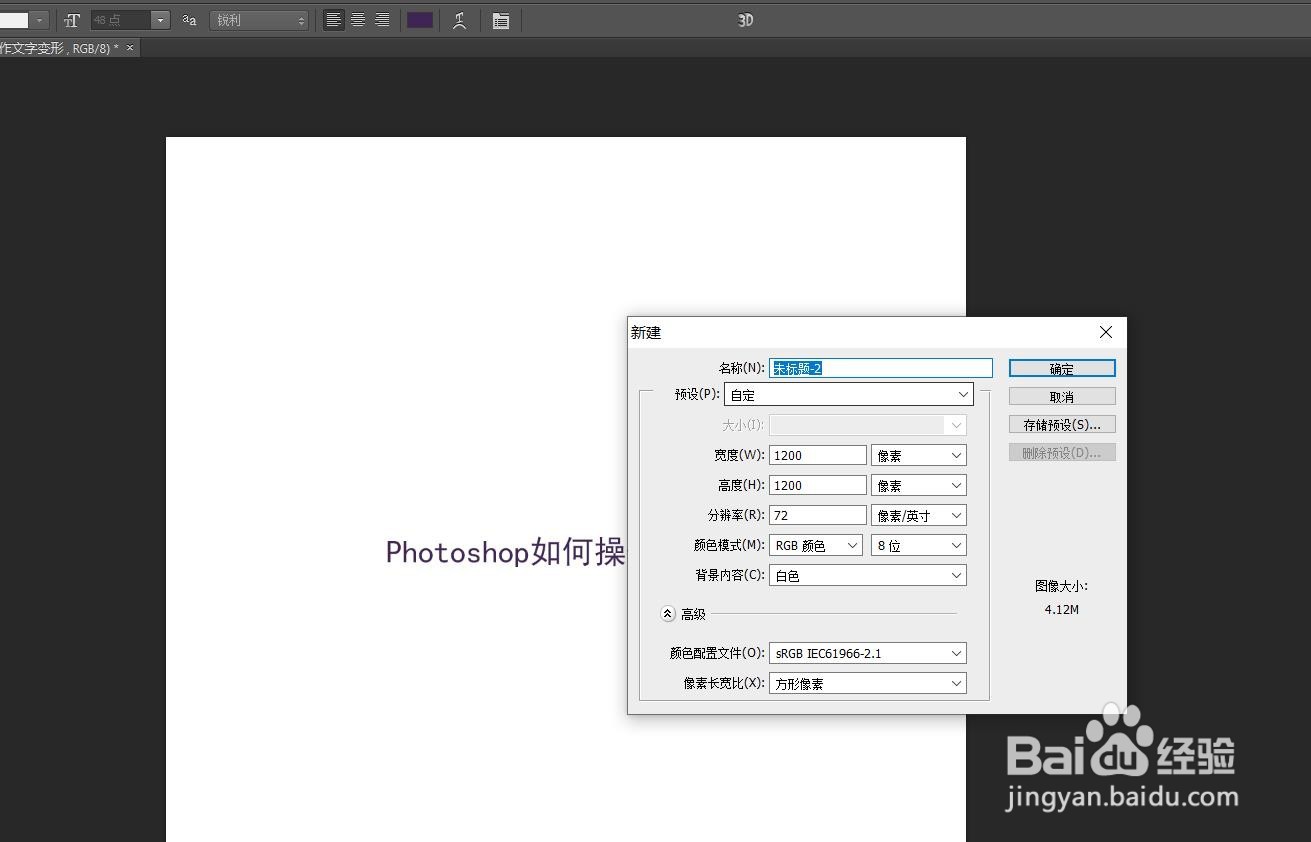The height and width of the screenshot is (842, 1311).
Task: Click the anti-alias 'aa' icon in options bar
Action: [189, 20]
